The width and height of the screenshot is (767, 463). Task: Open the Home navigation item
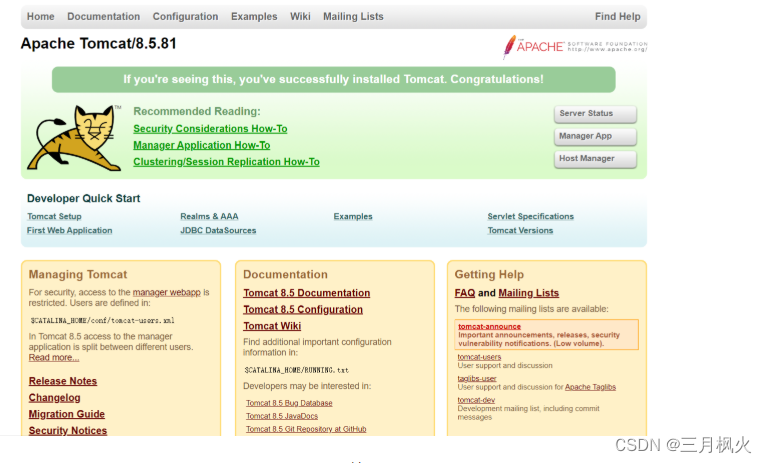click(x=41, y=17)
